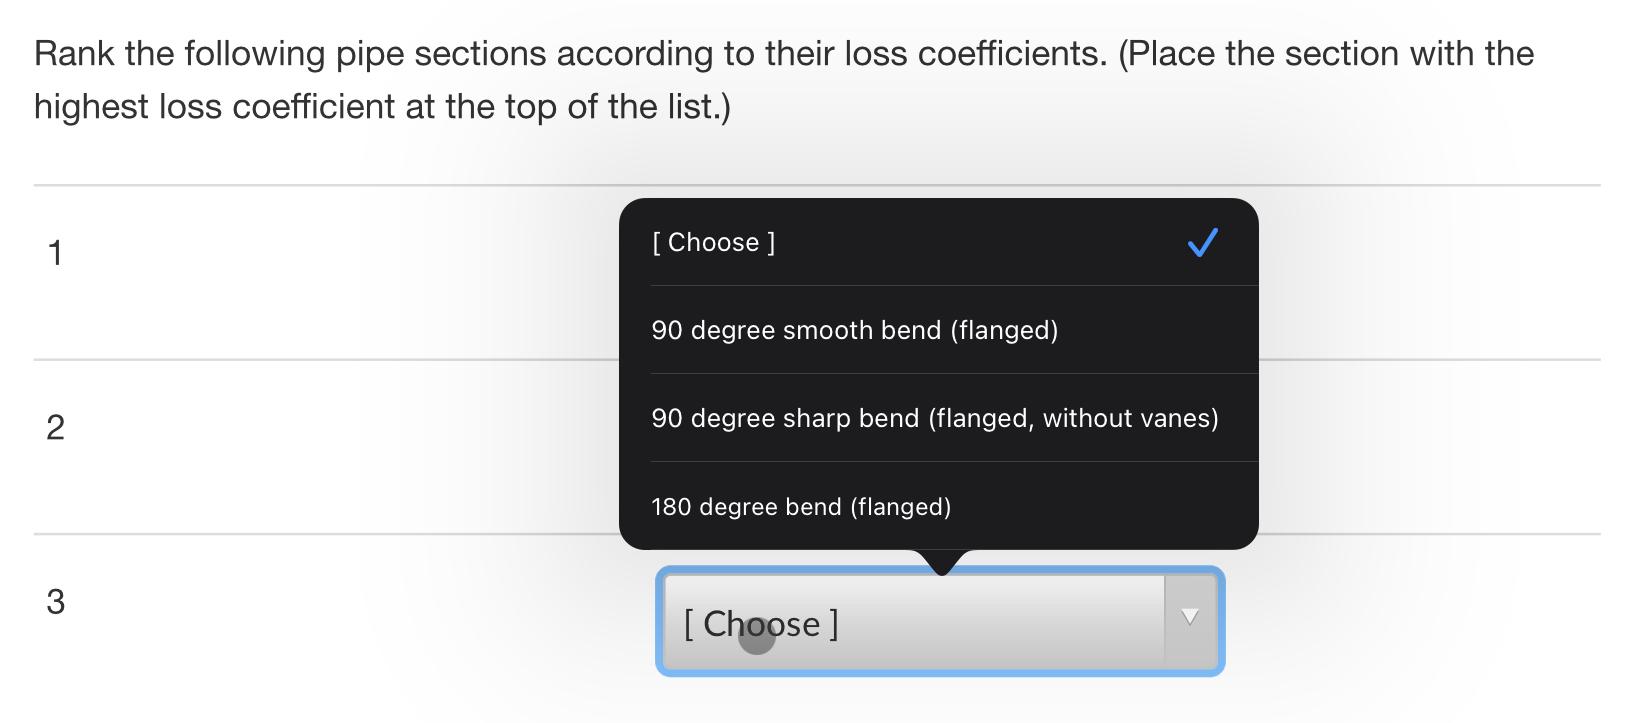Click the checkmark to confirm current selection

pos(1202,242)
